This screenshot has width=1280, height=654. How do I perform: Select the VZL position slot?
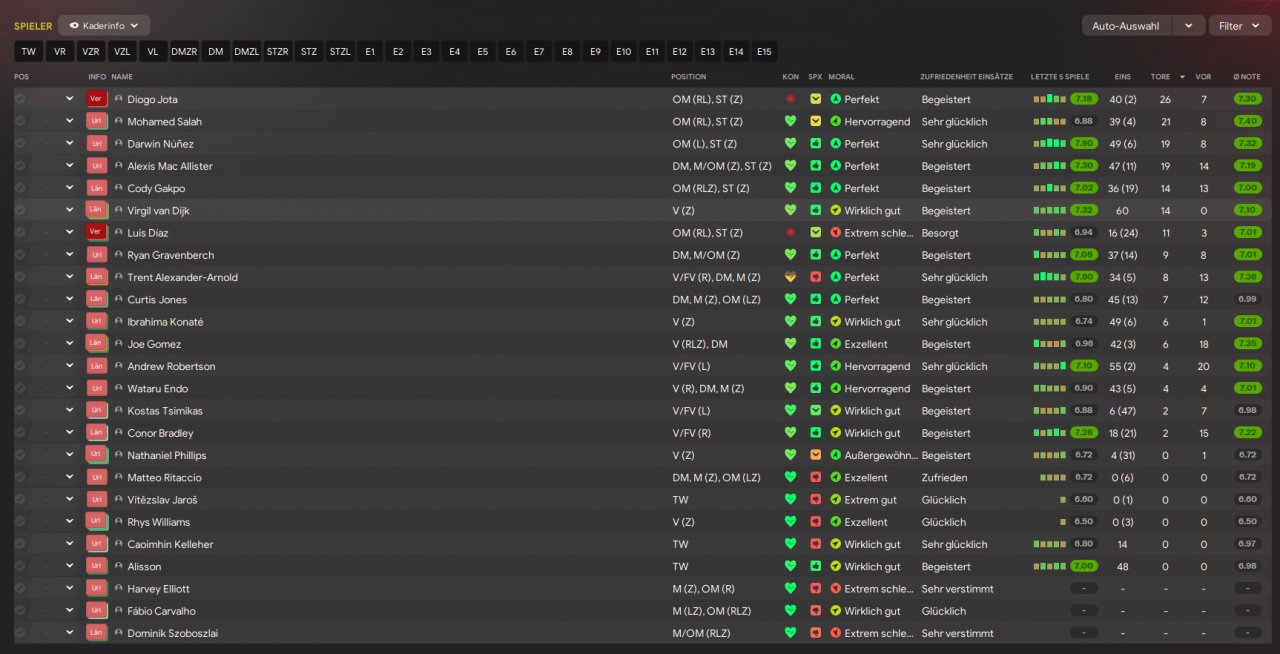[x=122, y=51]
